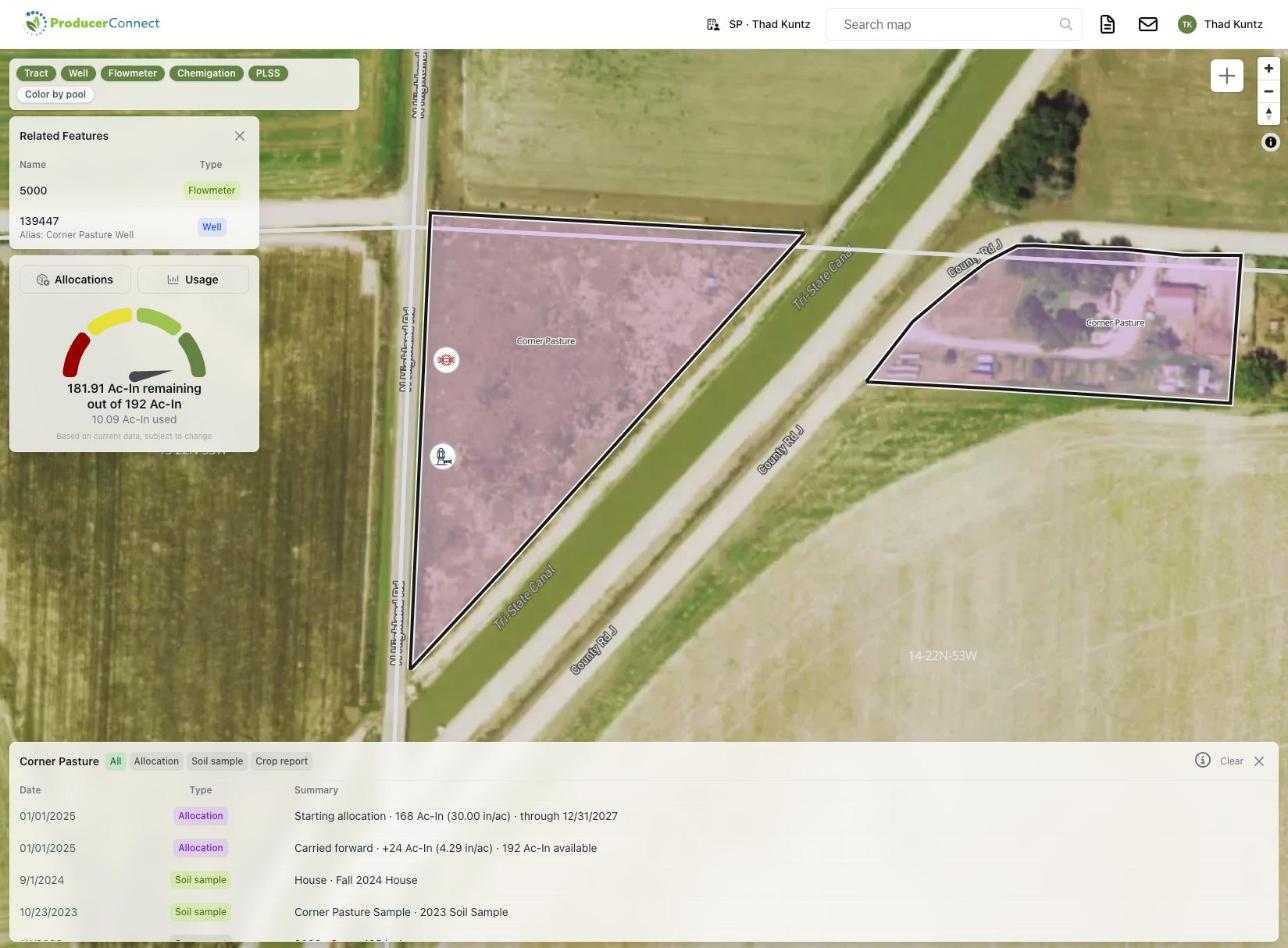The width and height of the screenshot is (1288, 948).
Task: Show map attribution info icon
Action: (1270, 143)
